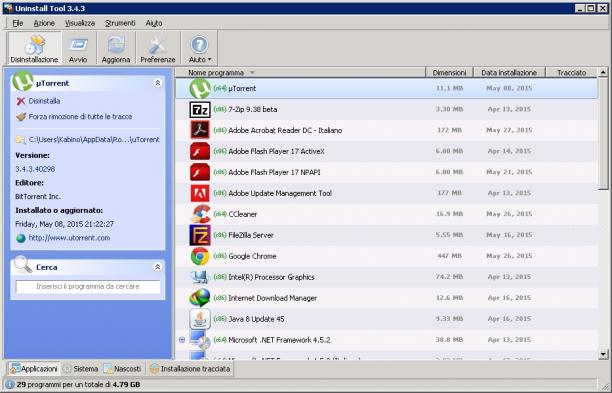This screenshot has width=612, height=393.
Task: Click the Aggiorna refresh icon
Action: 116,45
